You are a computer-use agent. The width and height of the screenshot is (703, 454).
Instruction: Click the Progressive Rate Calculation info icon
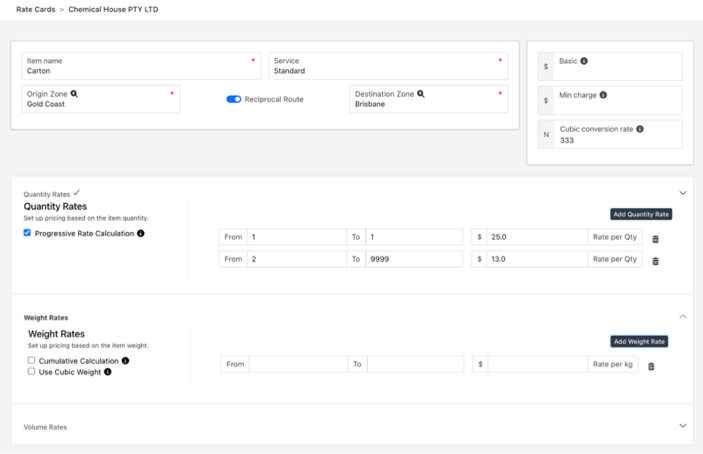click(141, 233)
